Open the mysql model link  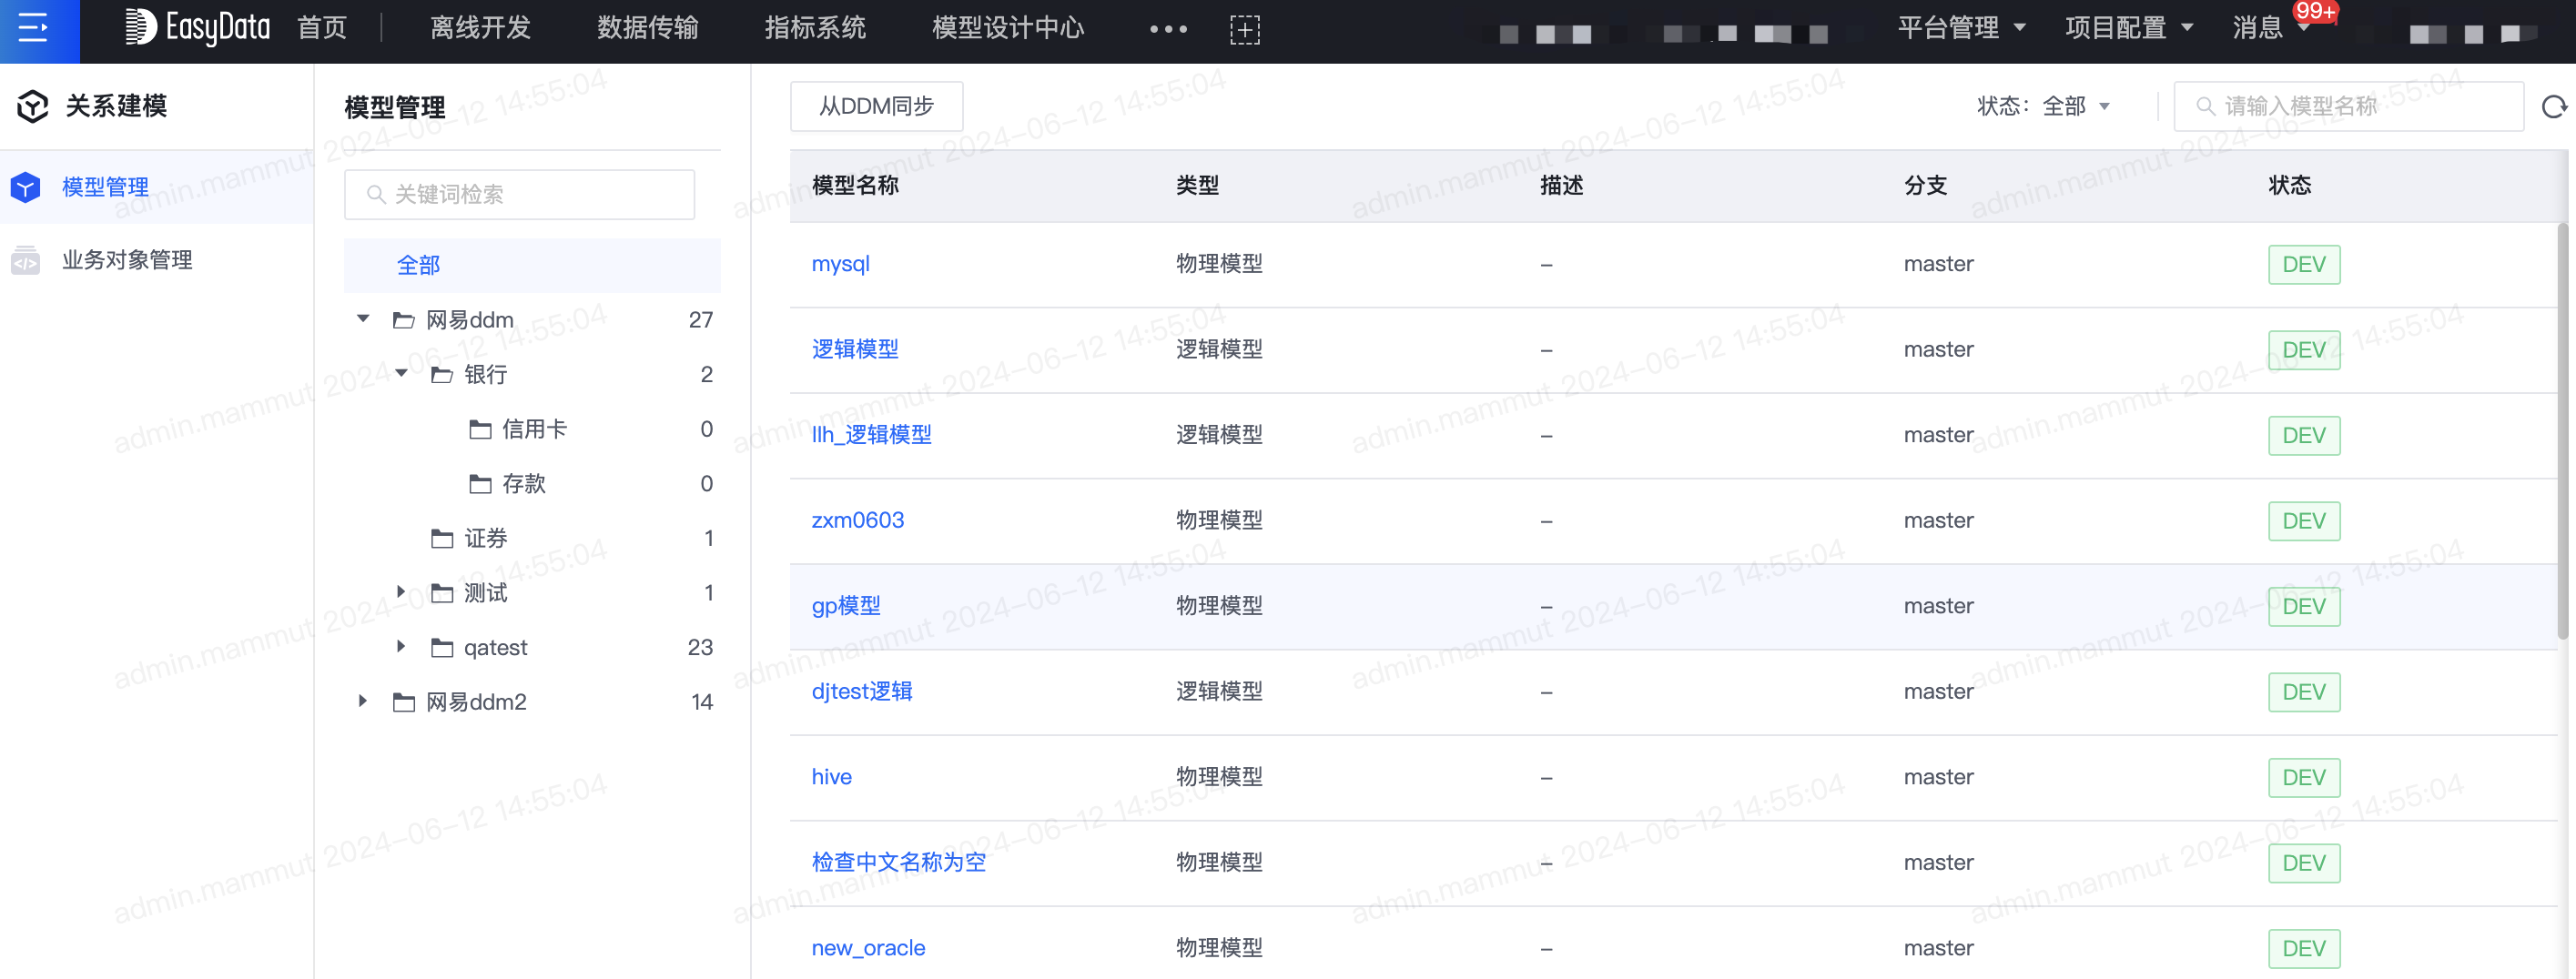pos(840,263)
